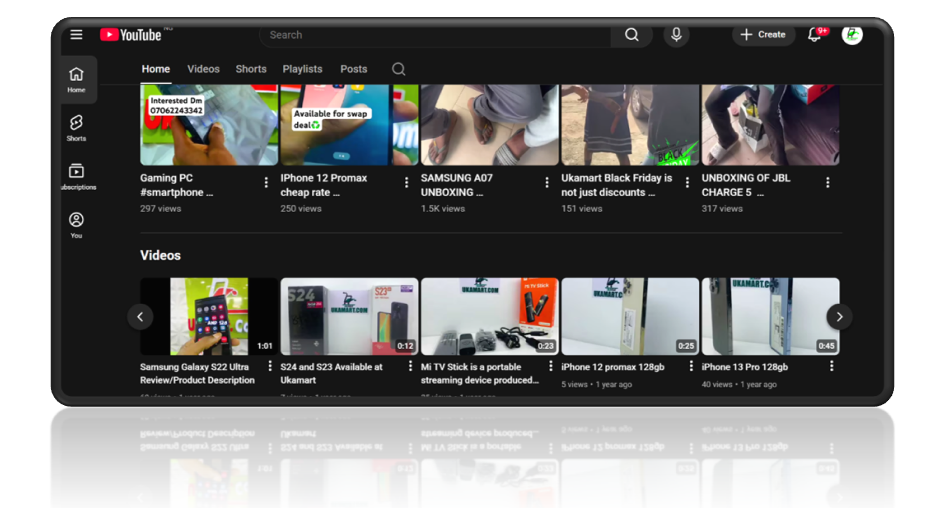
Task: Open options for Gaming PC short
Action: (x=266, y=182)
